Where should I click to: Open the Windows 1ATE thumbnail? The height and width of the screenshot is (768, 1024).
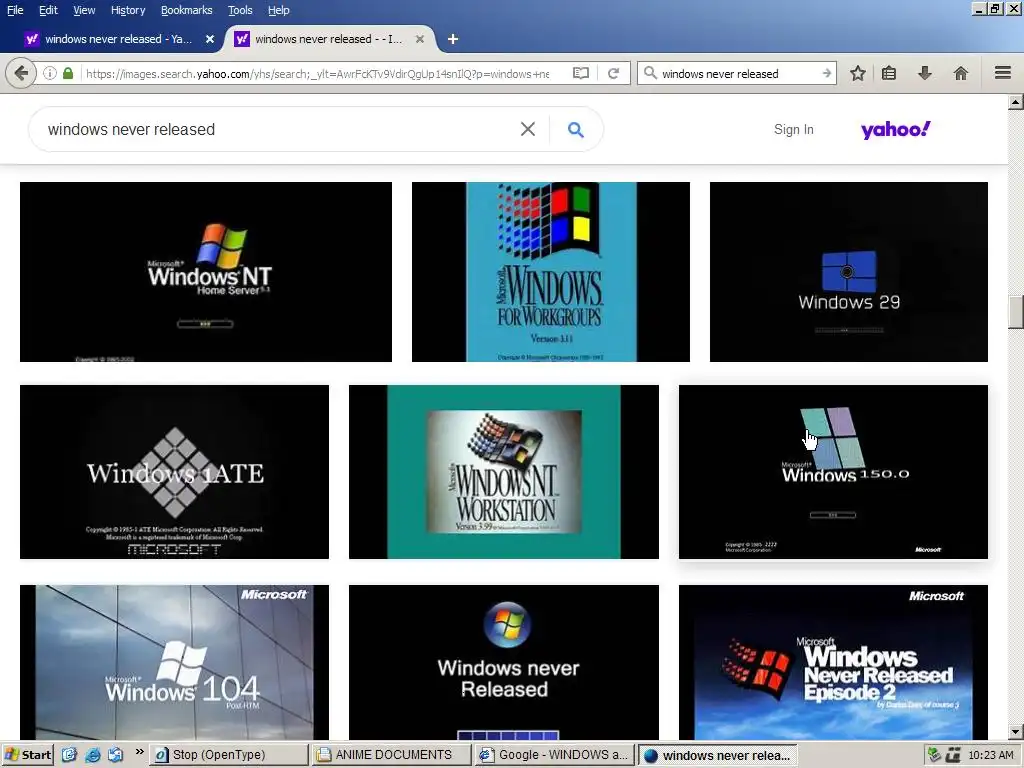[x=174, y=472]
